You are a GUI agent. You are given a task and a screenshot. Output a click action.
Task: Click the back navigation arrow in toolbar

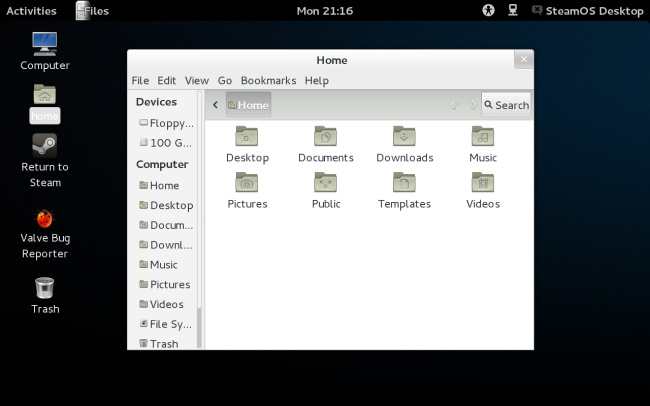coord(455,105)
